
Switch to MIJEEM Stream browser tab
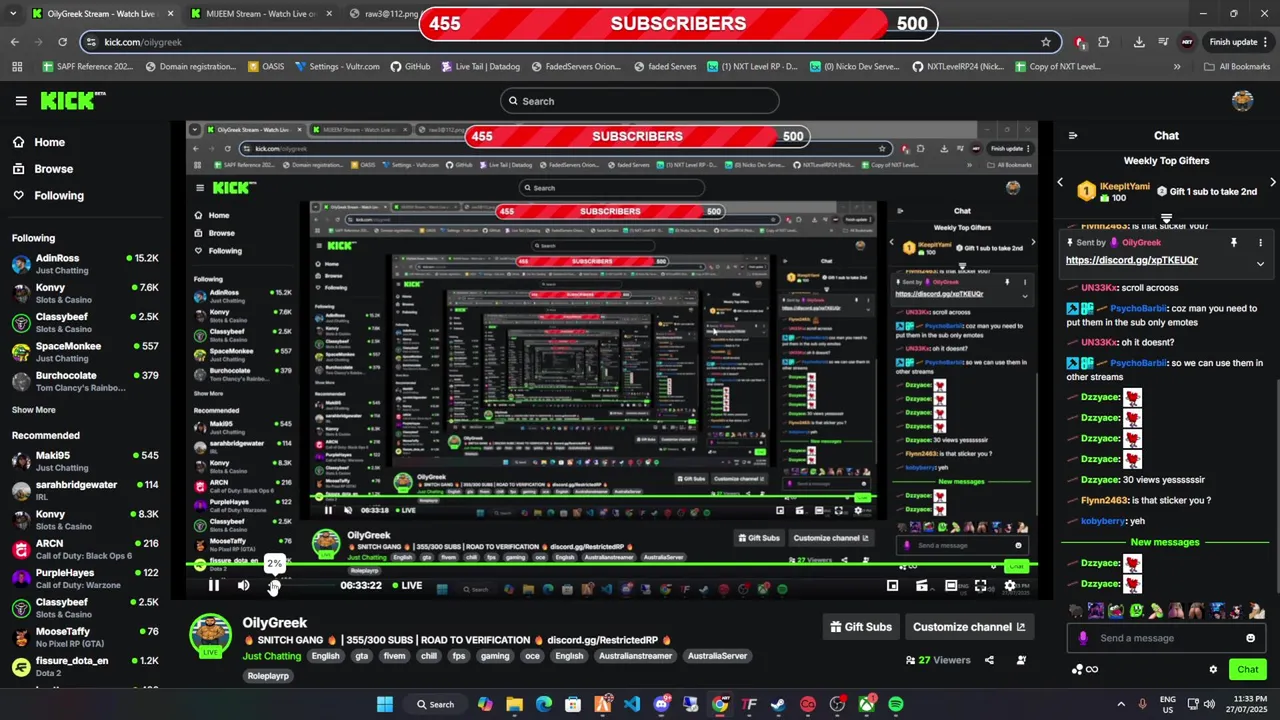tap(261, 14)
